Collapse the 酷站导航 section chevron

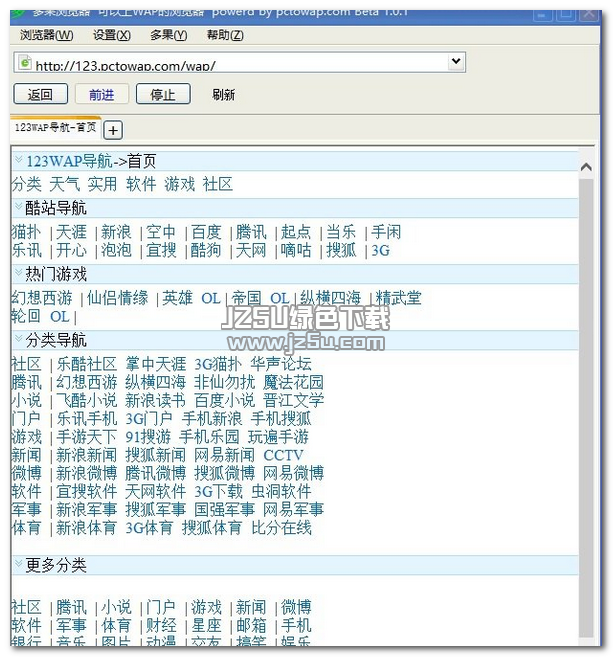click(18, 206)
